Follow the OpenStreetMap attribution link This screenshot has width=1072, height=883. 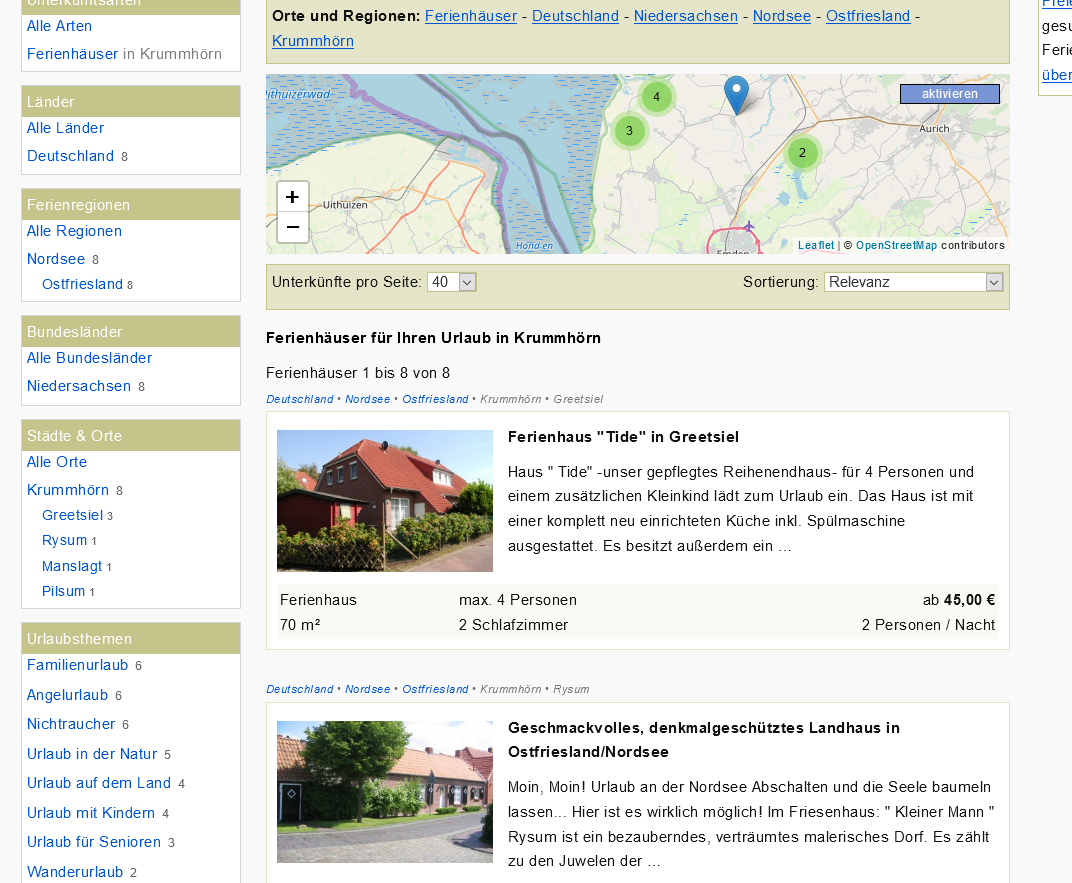tap(896, 245)
